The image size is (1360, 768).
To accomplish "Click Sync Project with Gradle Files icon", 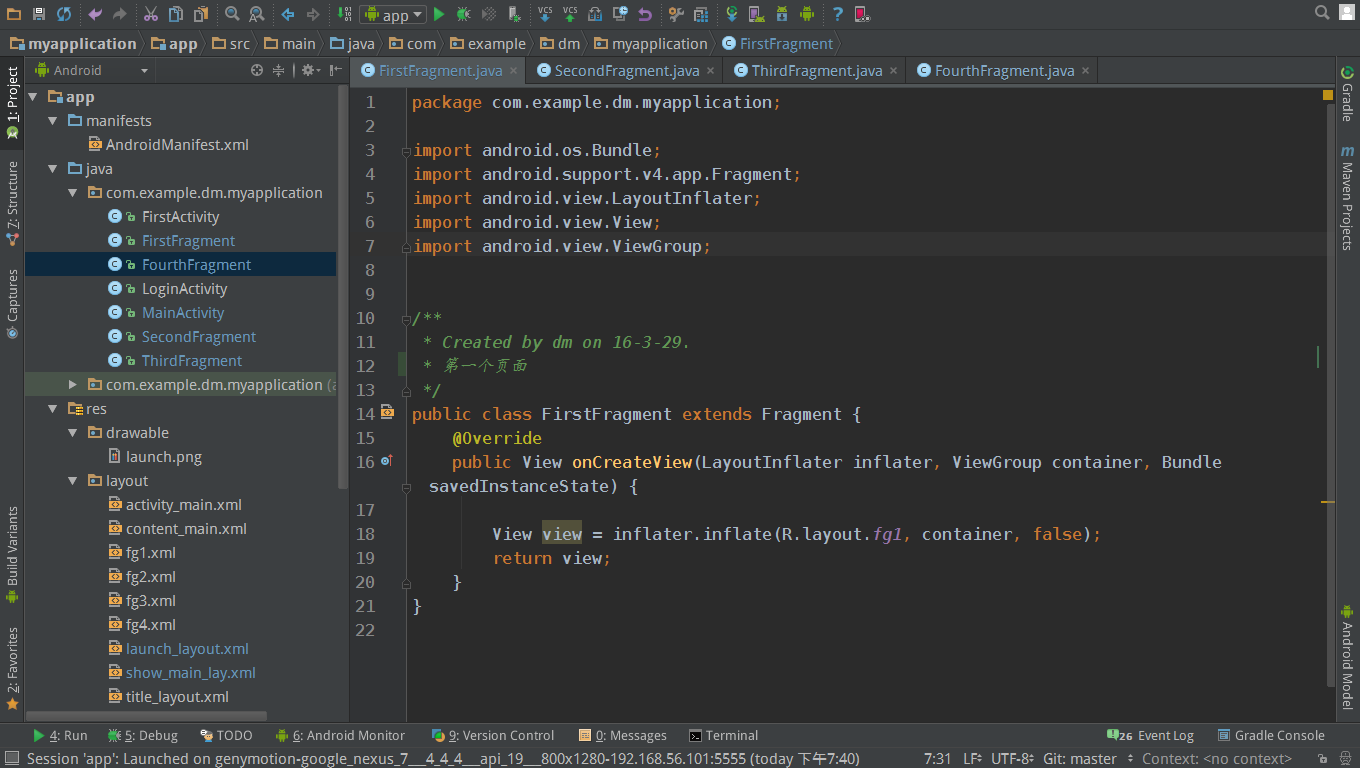I will tap(732, 14).
